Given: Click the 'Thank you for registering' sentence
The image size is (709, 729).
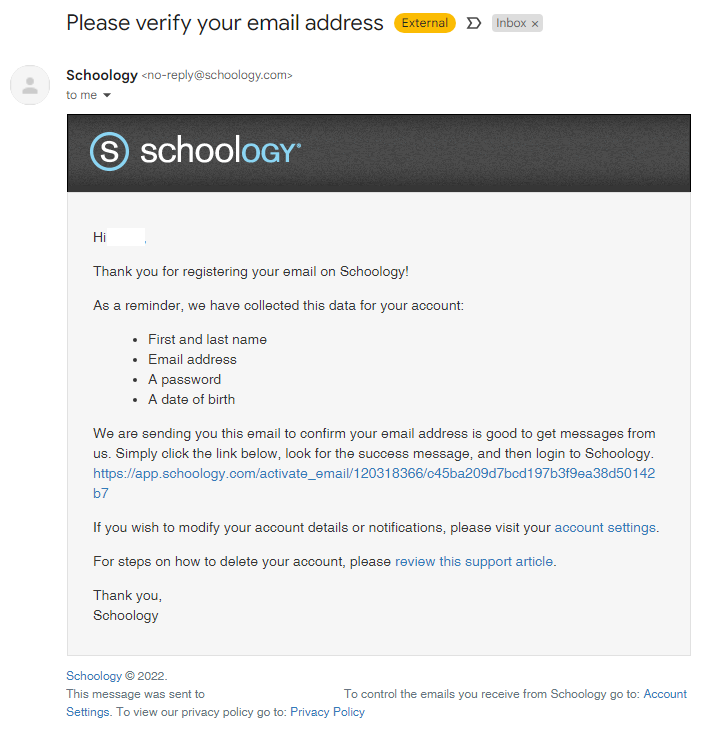Looking at the screenshot, I should [x=251, y=272].
